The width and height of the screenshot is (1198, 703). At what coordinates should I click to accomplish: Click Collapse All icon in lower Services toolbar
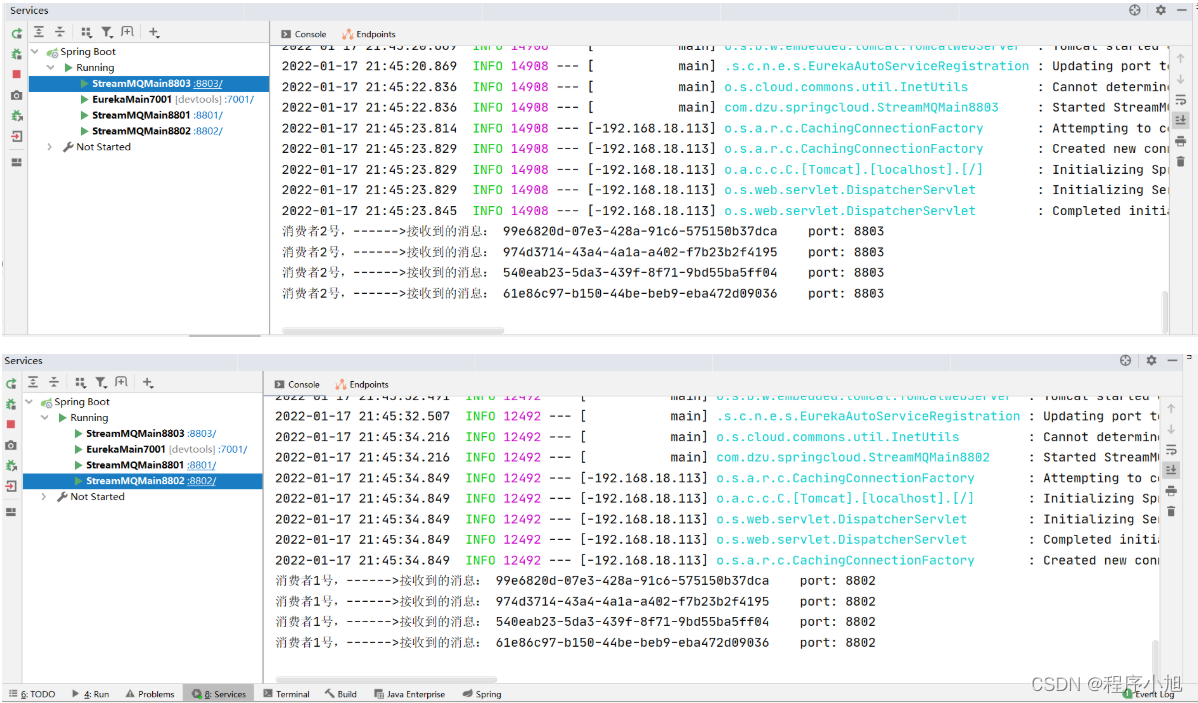[53, 382]
